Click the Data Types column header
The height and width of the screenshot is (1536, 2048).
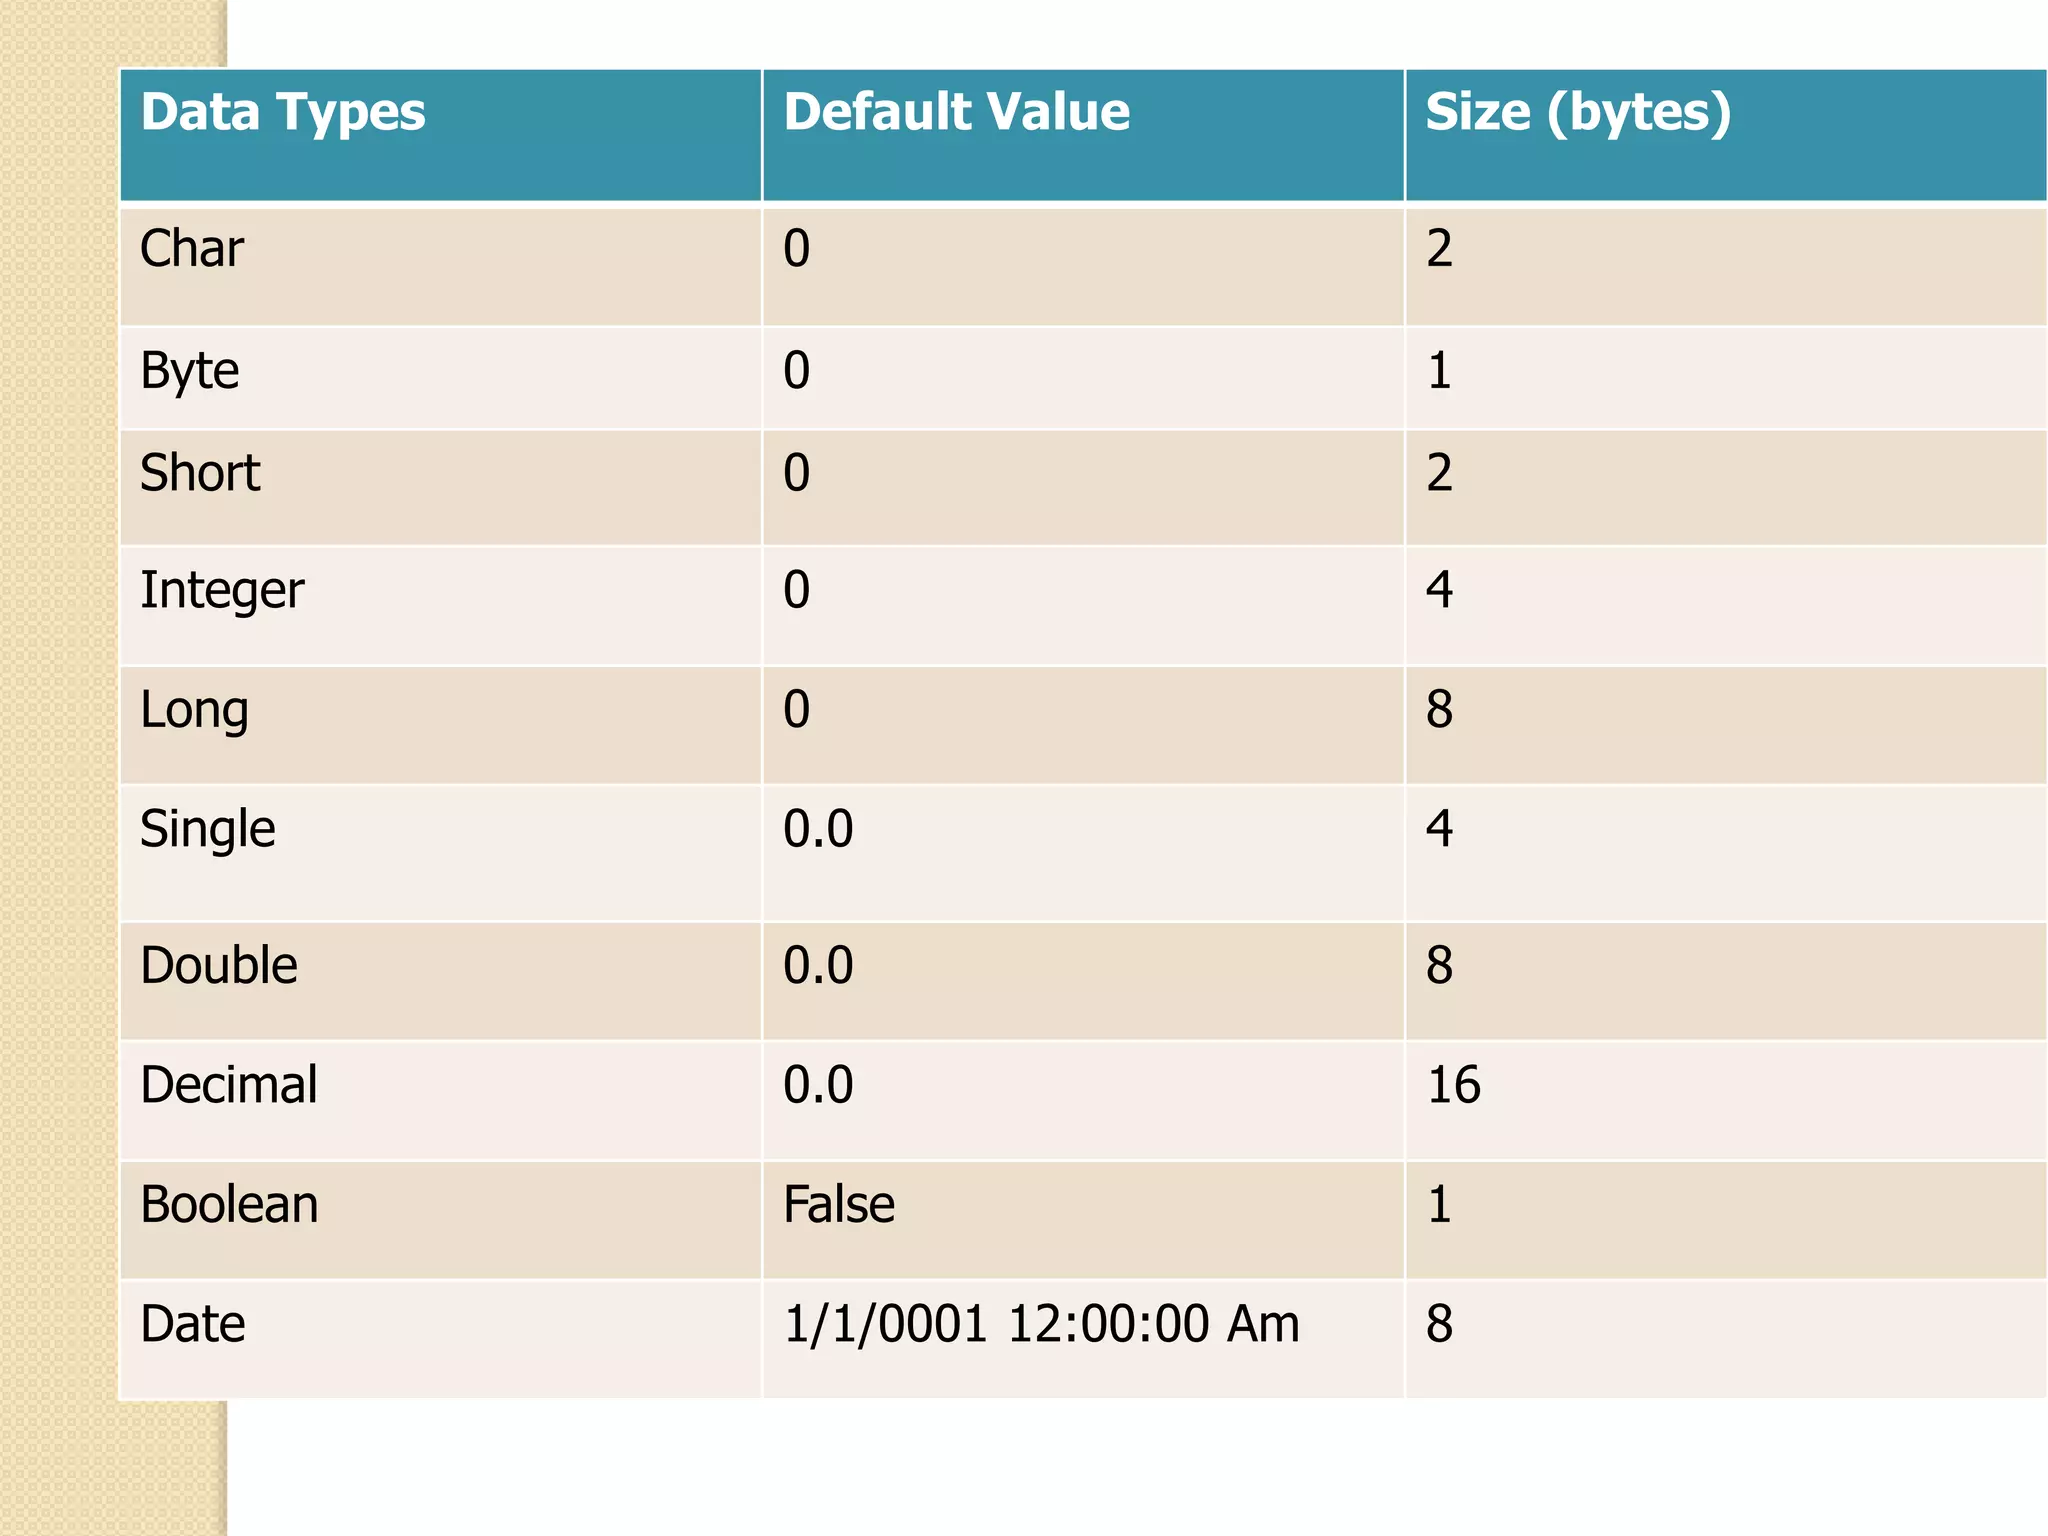click(283, 113)
